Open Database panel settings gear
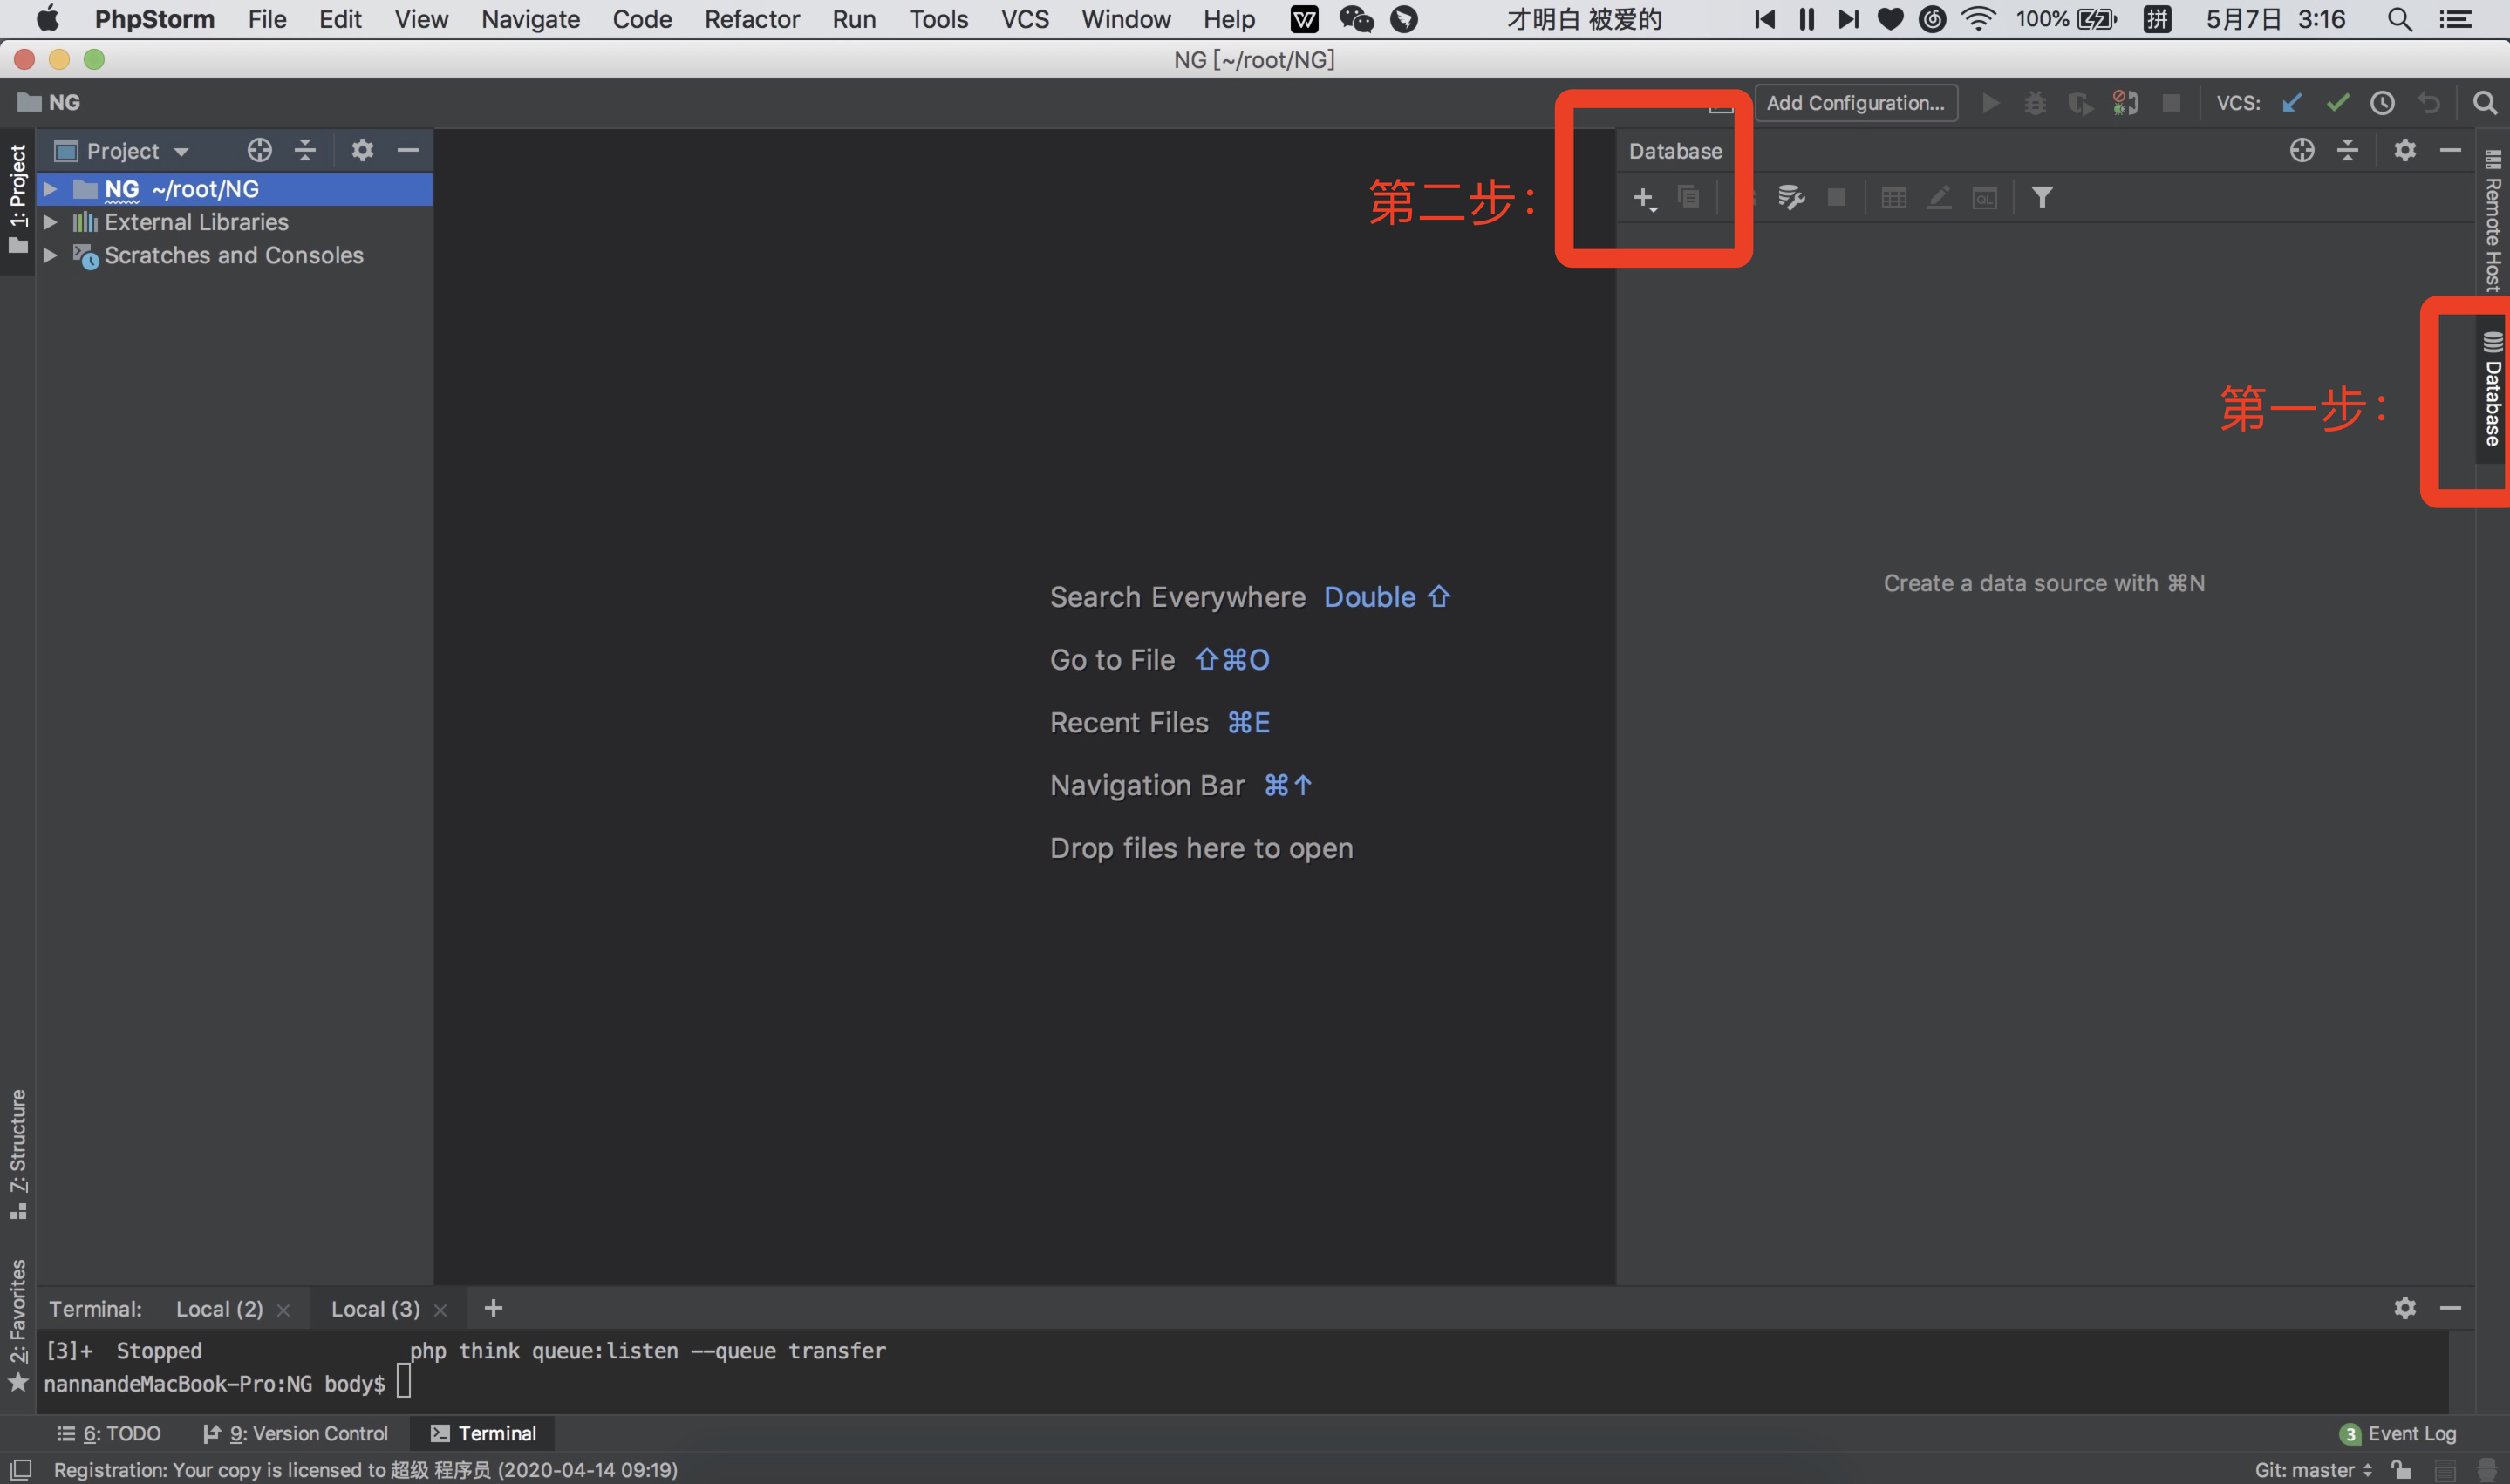 coord(2404,150)
